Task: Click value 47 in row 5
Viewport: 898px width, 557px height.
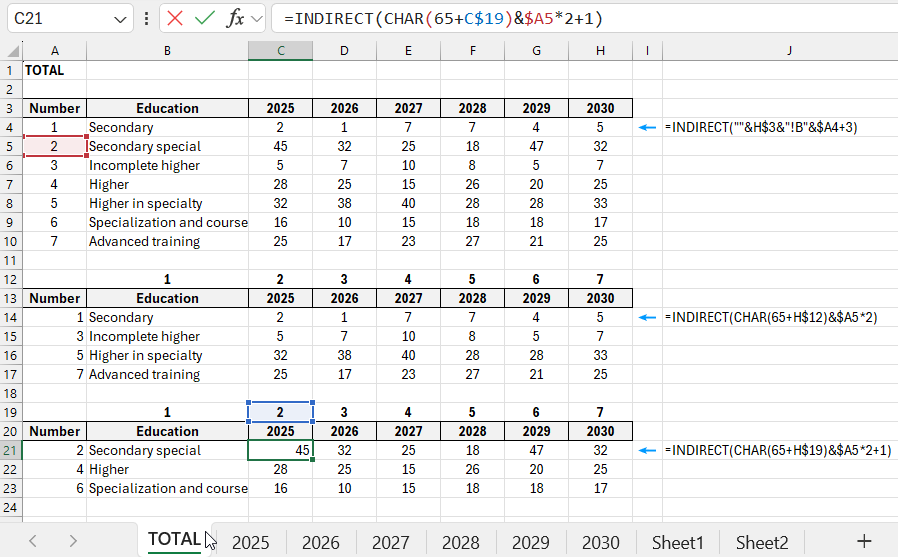Action: (536, 147)
